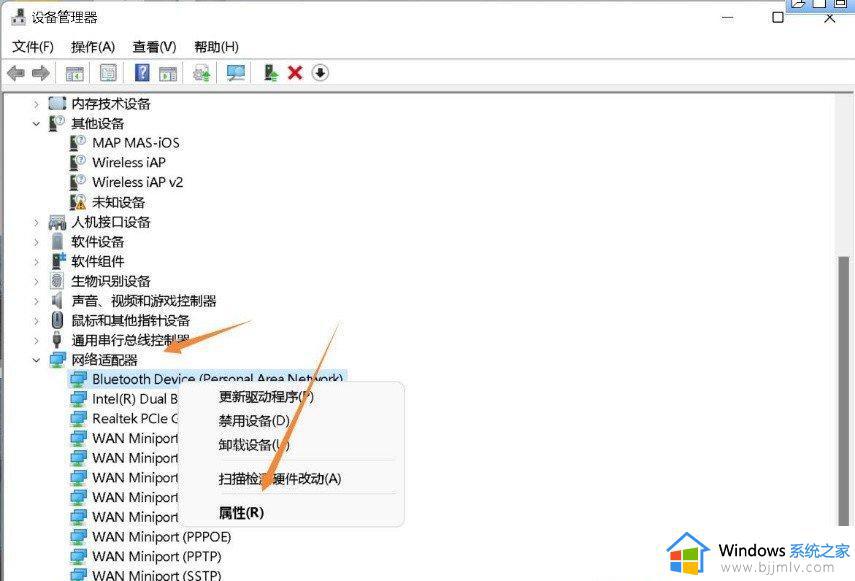Click the scan hardware monitor icon
855x581 pixels.
click(x=236, y=73)
